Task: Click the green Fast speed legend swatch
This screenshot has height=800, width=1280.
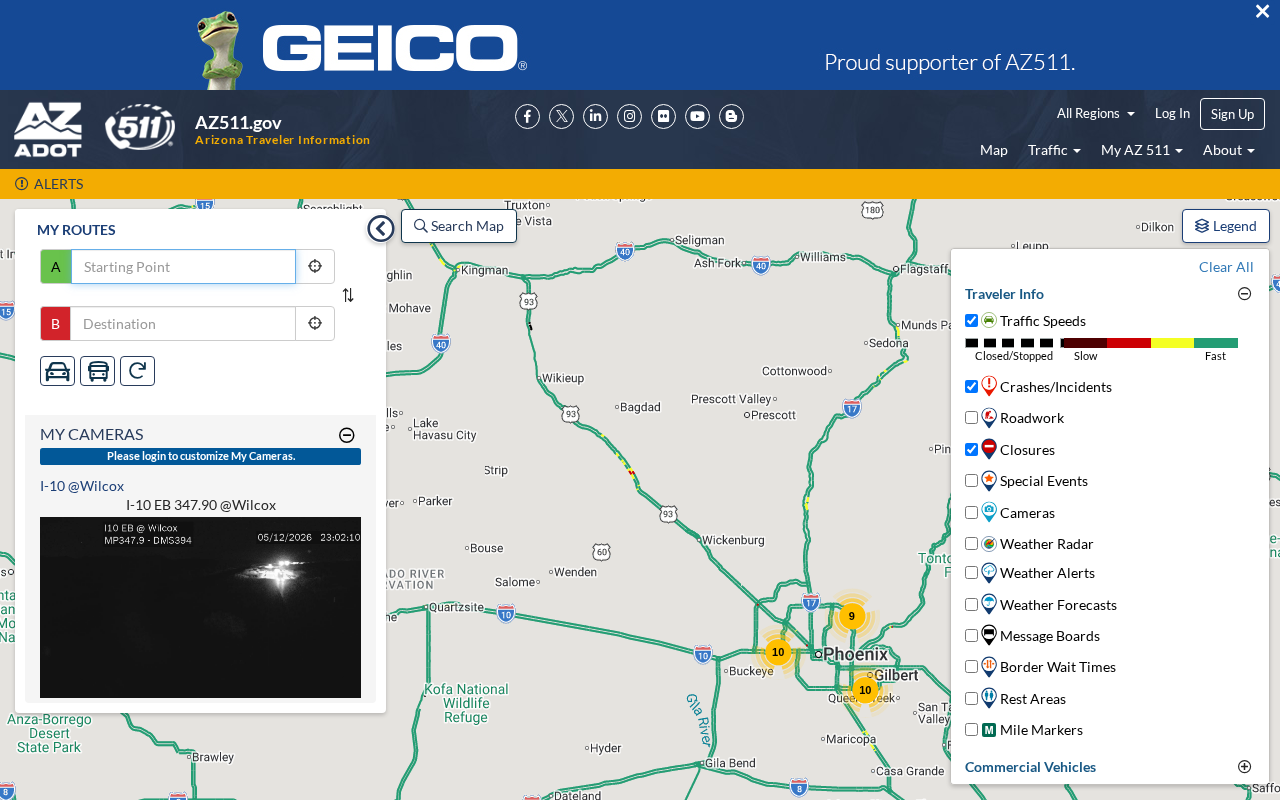Action: click(x=1216, y=343)
